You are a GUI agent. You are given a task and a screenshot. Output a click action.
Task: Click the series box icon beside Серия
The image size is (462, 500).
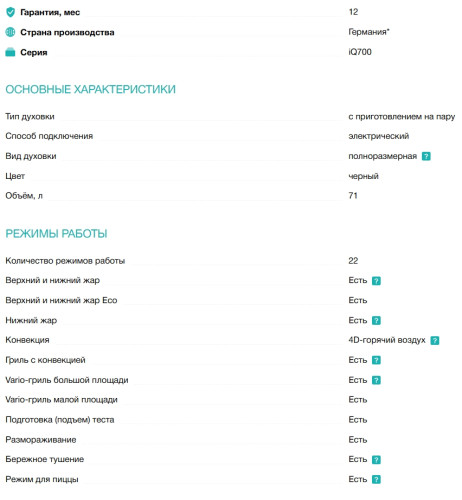(x=10, y=52)
